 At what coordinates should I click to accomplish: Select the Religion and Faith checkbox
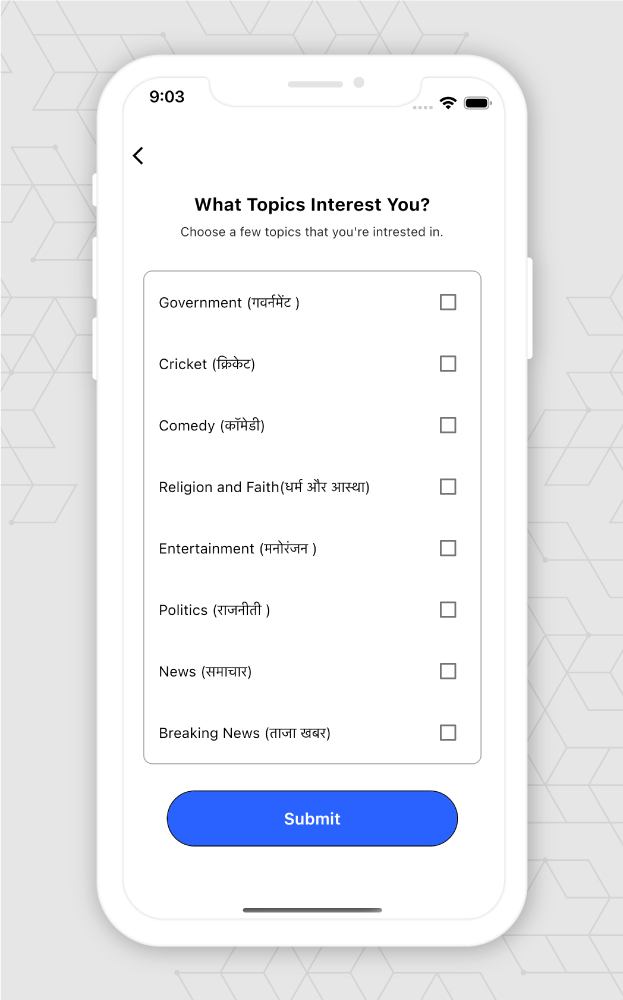(448, 487)
